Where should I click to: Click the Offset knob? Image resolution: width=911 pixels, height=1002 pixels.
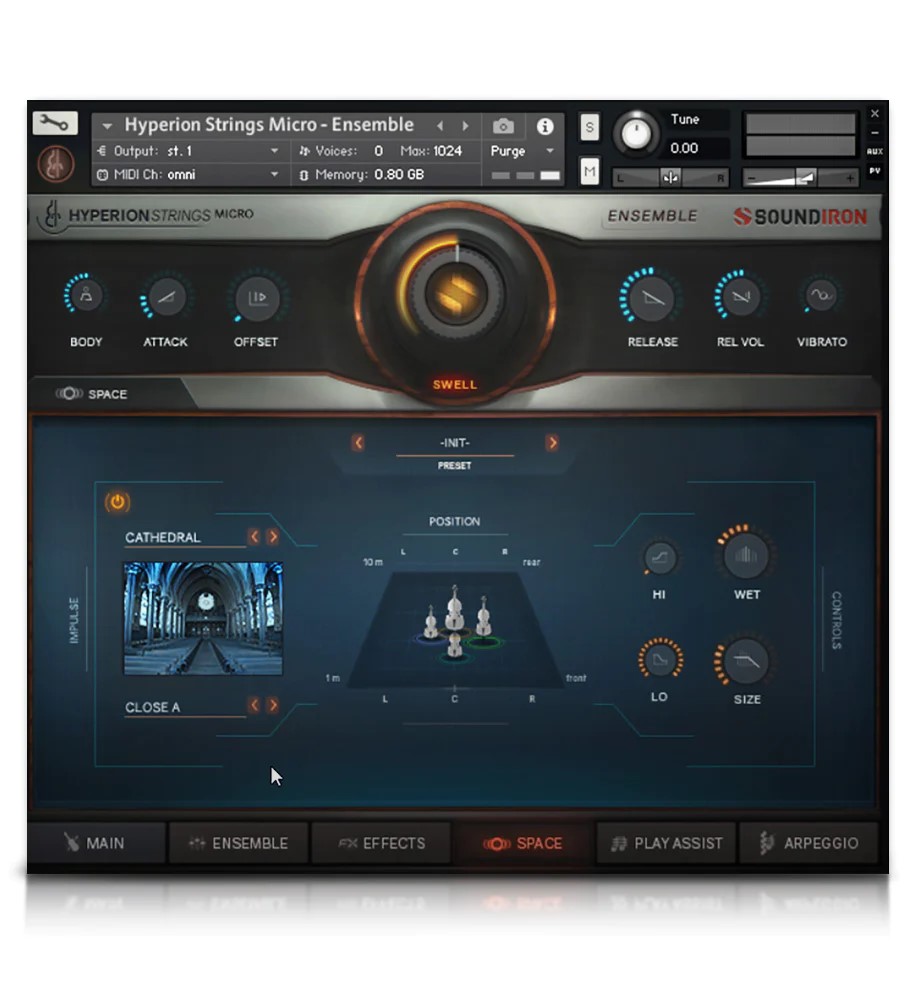tap(257, 298)
